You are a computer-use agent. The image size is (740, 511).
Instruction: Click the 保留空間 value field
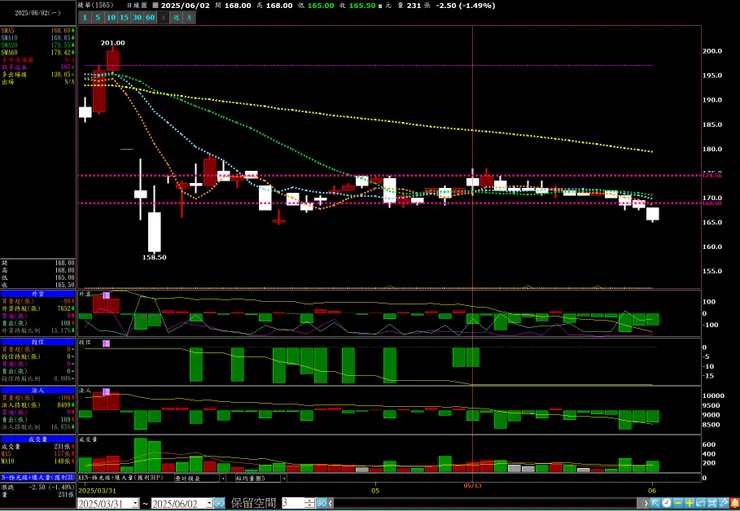tap(293, 503)
